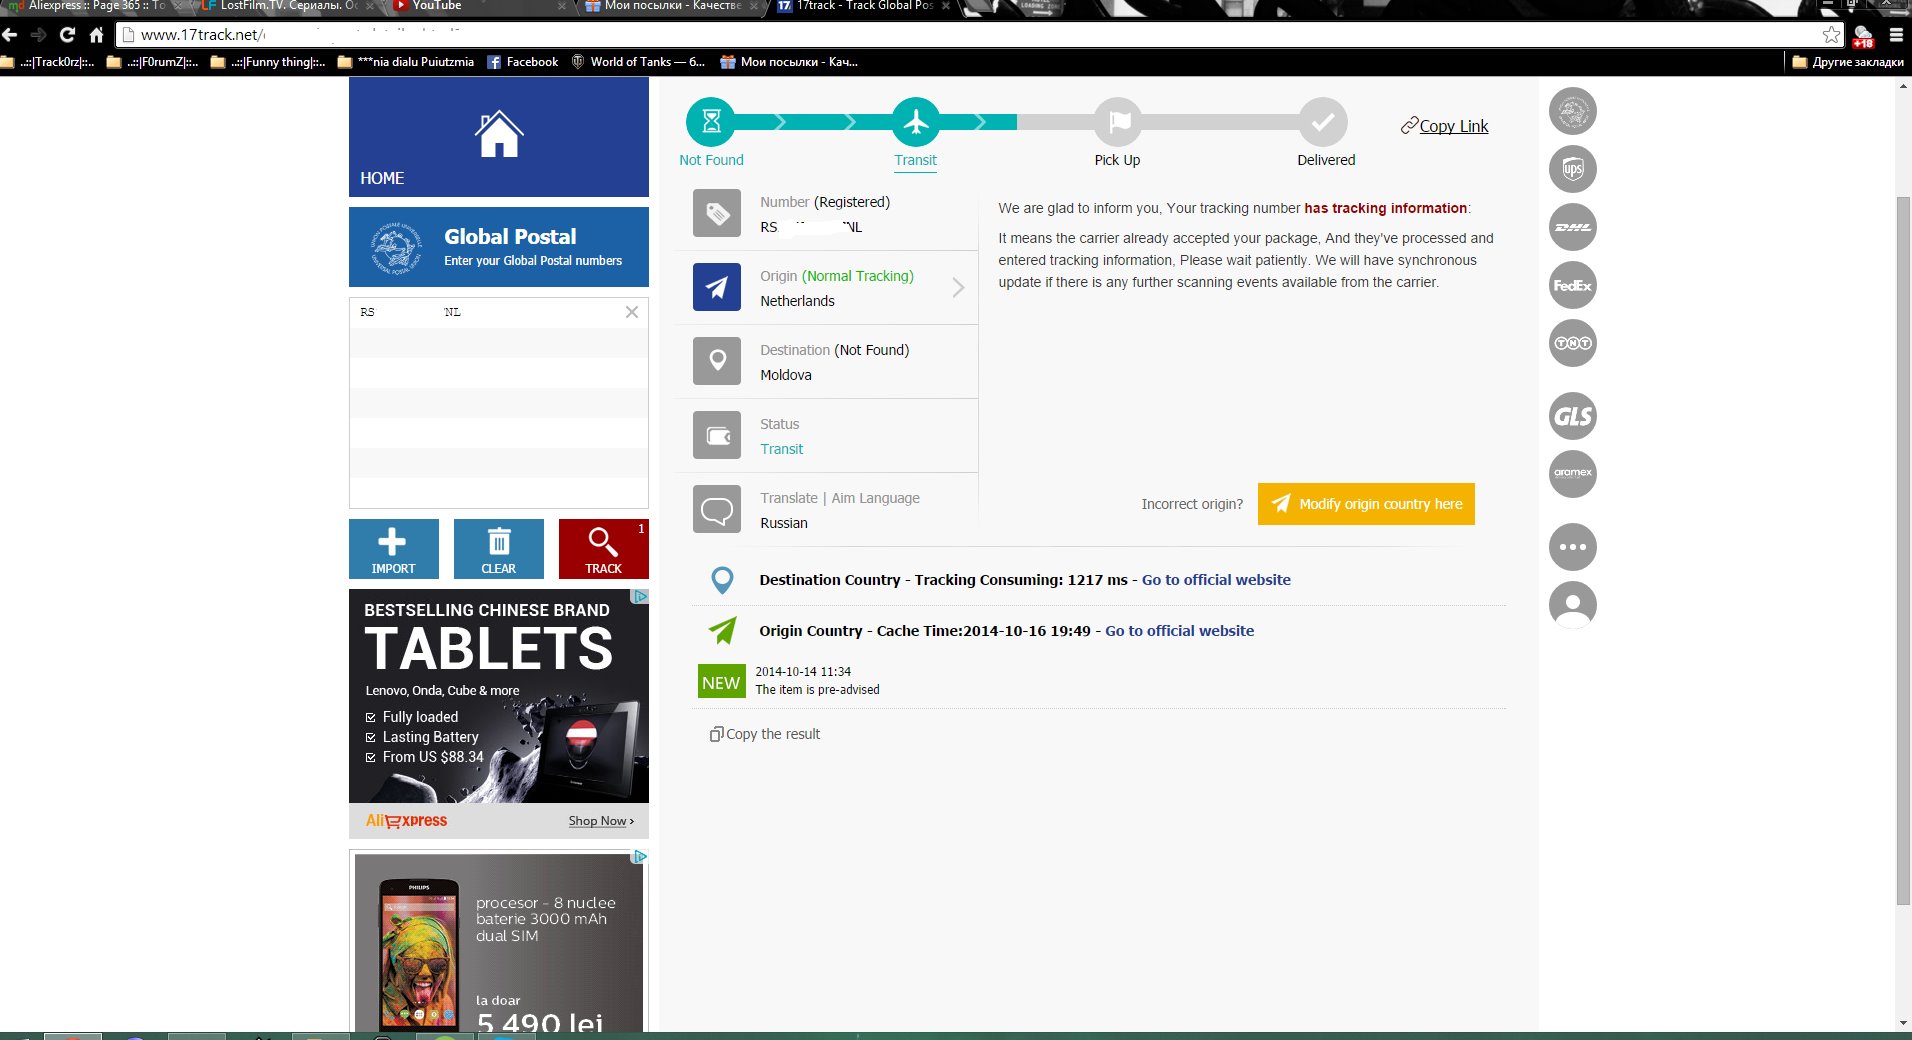Click Copy the result
Screen dimensions: 1912x1040
[x=765, y=734]
